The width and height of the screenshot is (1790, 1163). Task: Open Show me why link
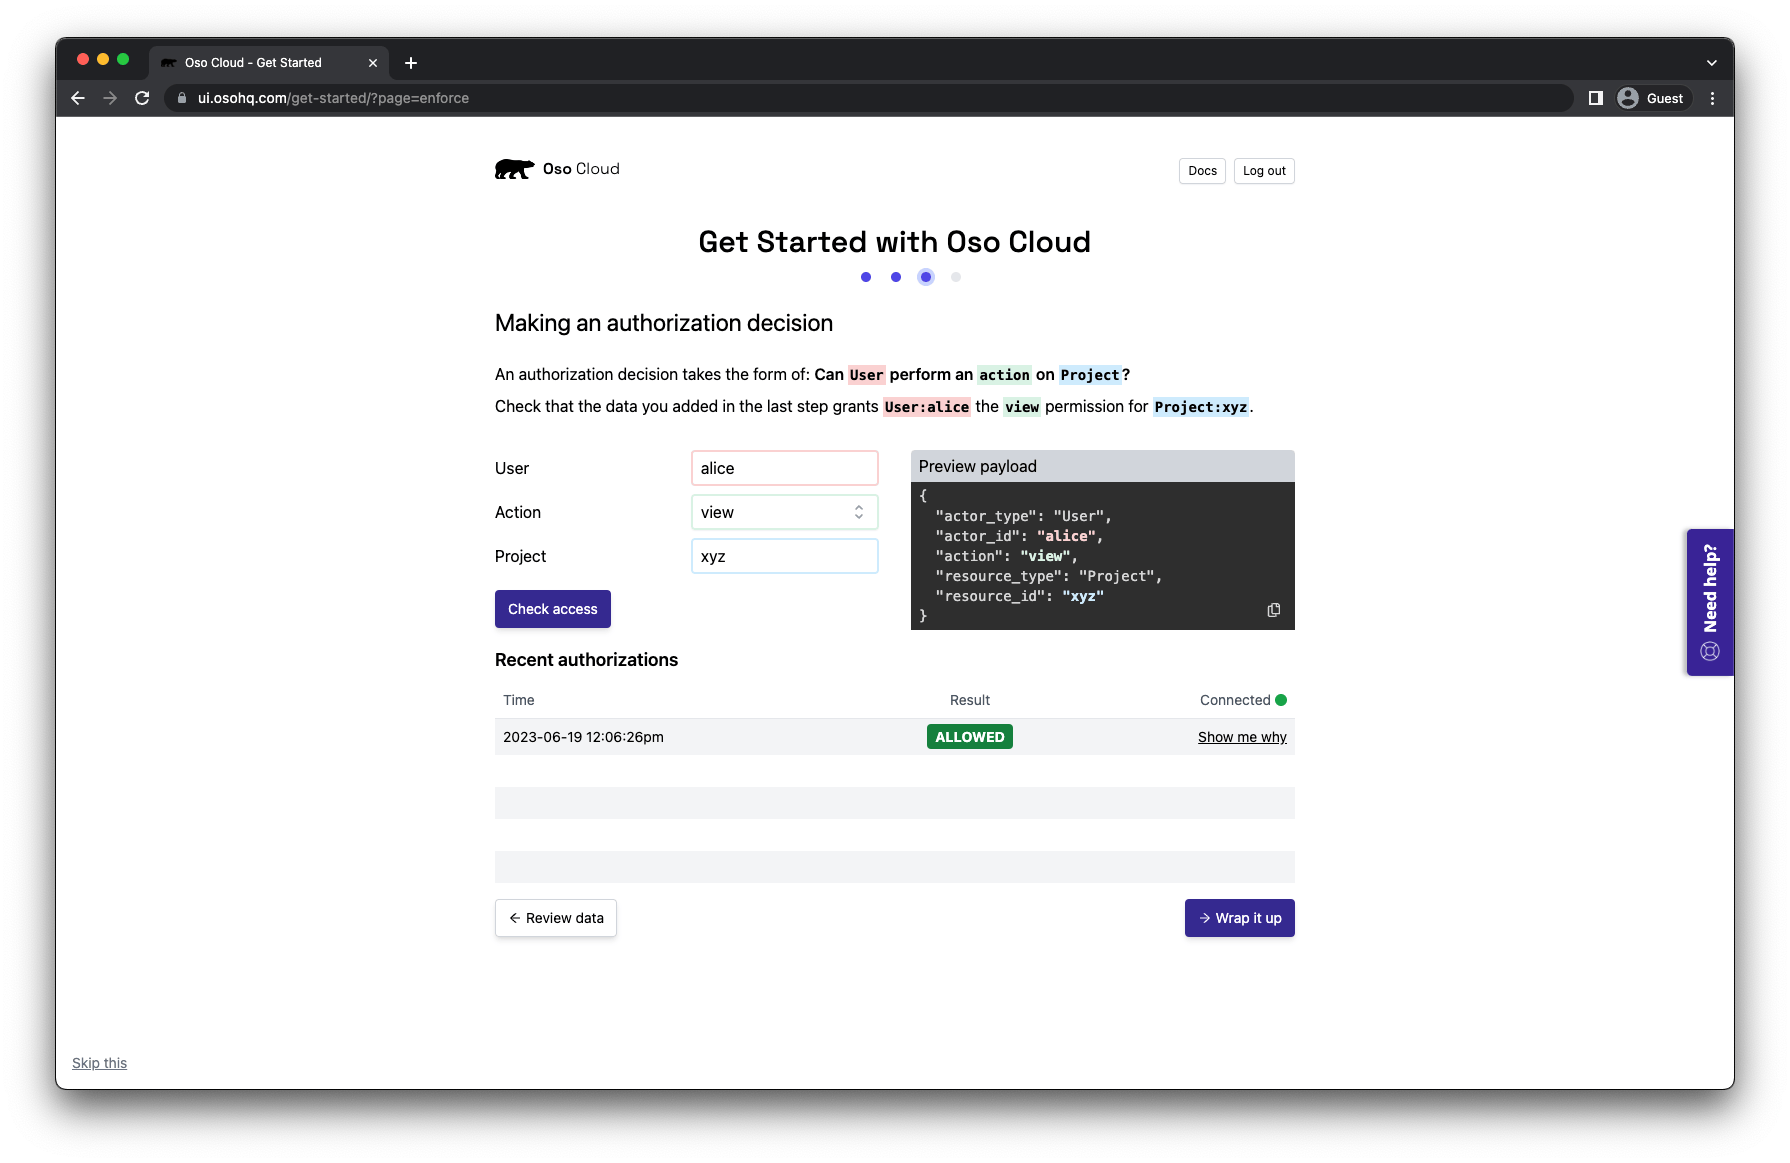click(1242, 737)
